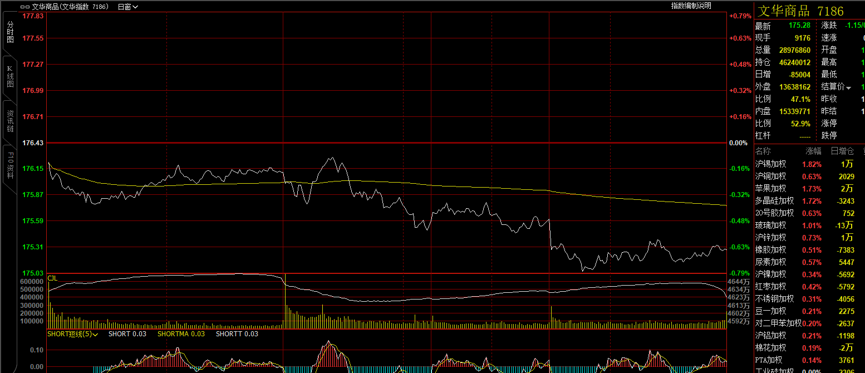The image size is (865, 373).
Task: Open the SHORT短线(5) indicator dropdown
Action: pos(73,334)
